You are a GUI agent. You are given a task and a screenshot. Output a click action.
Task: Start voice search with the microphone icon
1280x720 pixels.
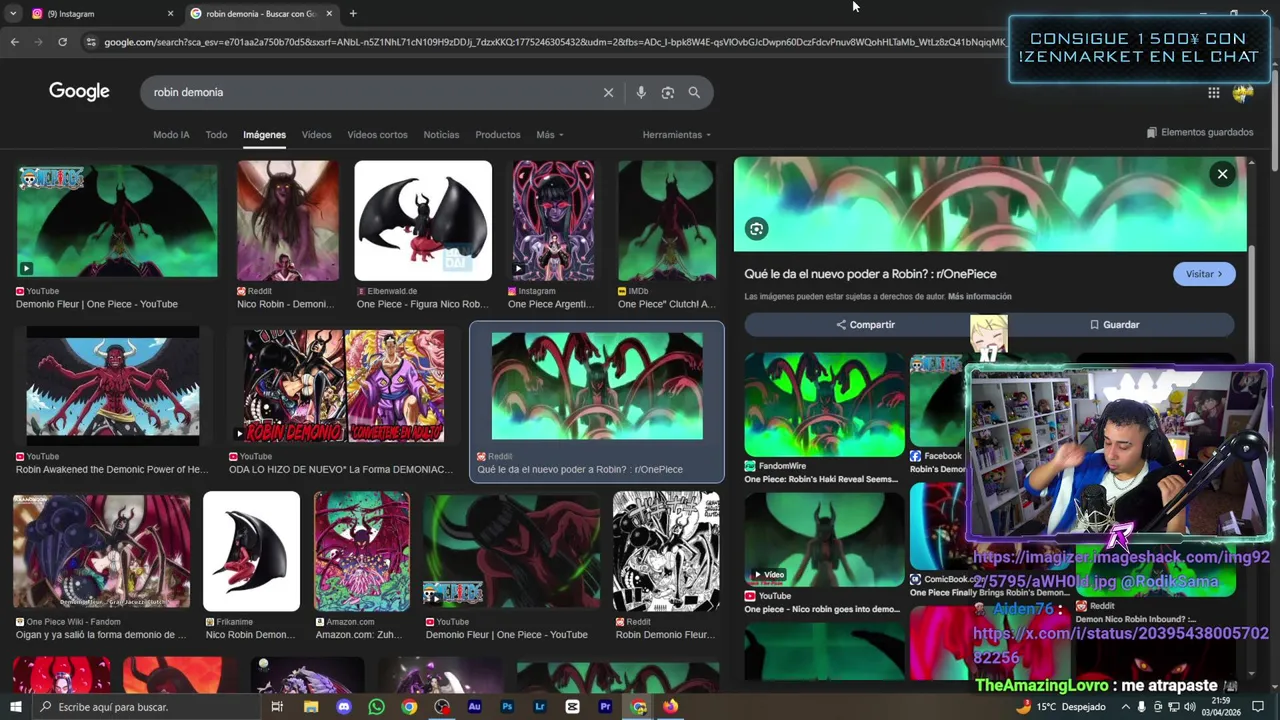(x=641, y=92)
